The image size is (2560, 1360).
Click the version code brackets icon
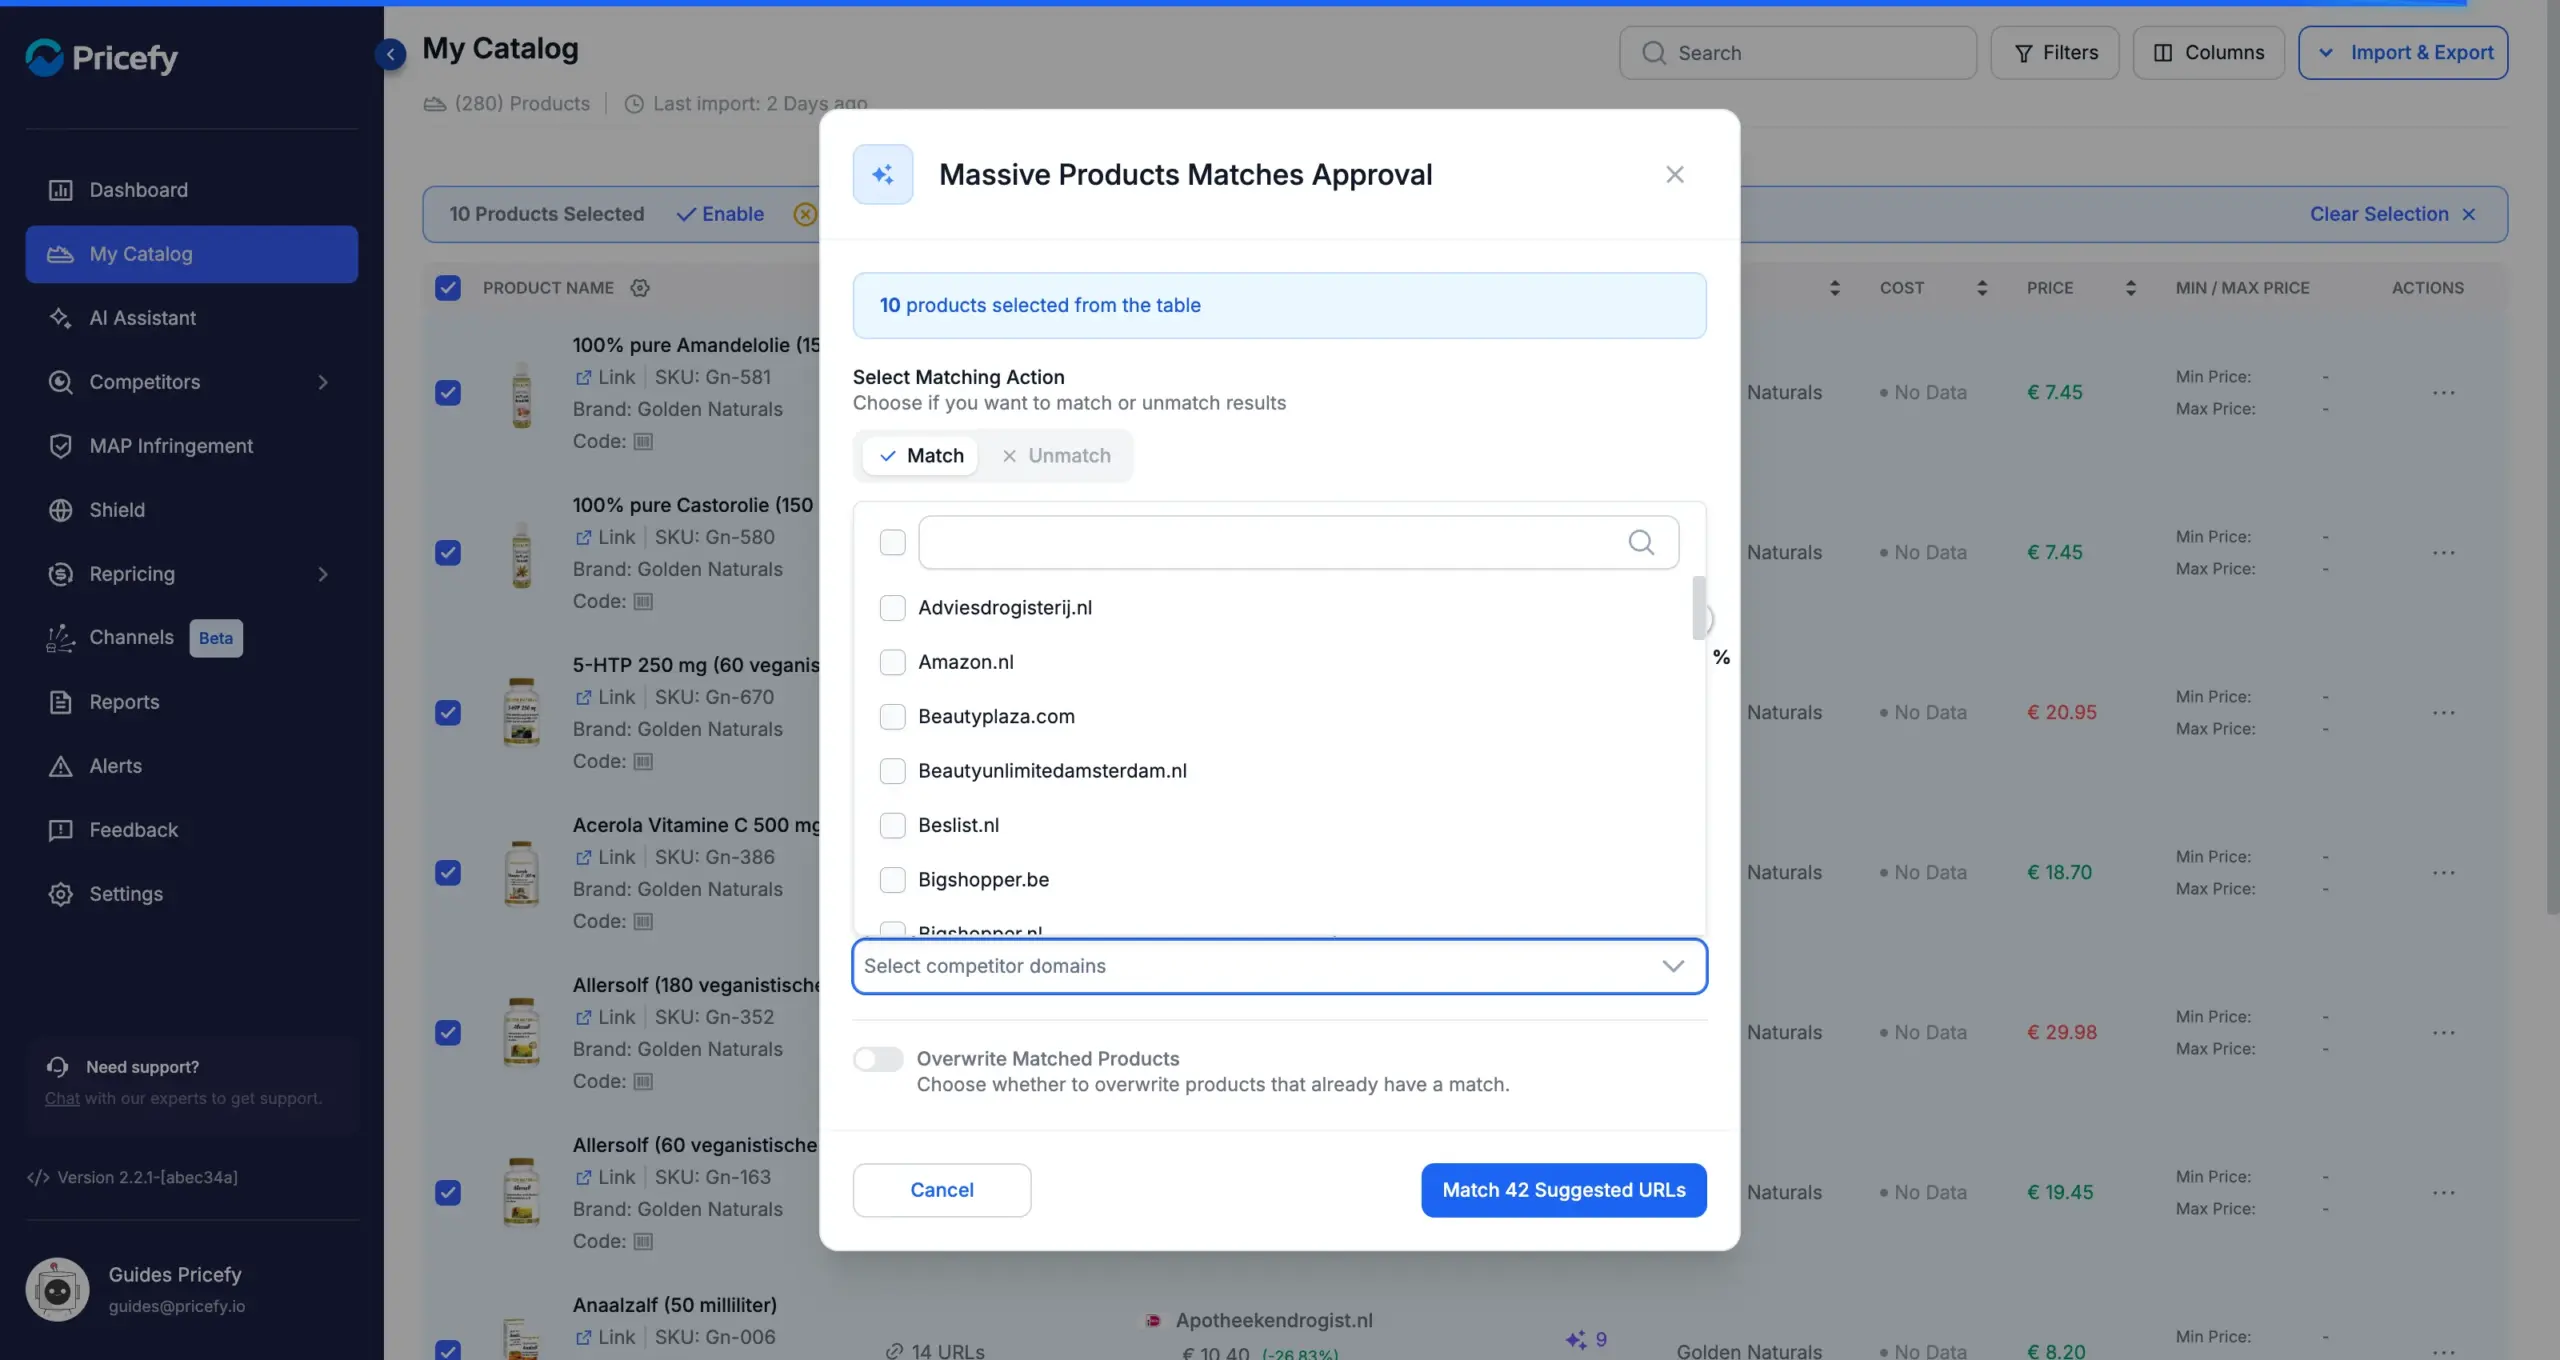click(x=38, y=1177)
